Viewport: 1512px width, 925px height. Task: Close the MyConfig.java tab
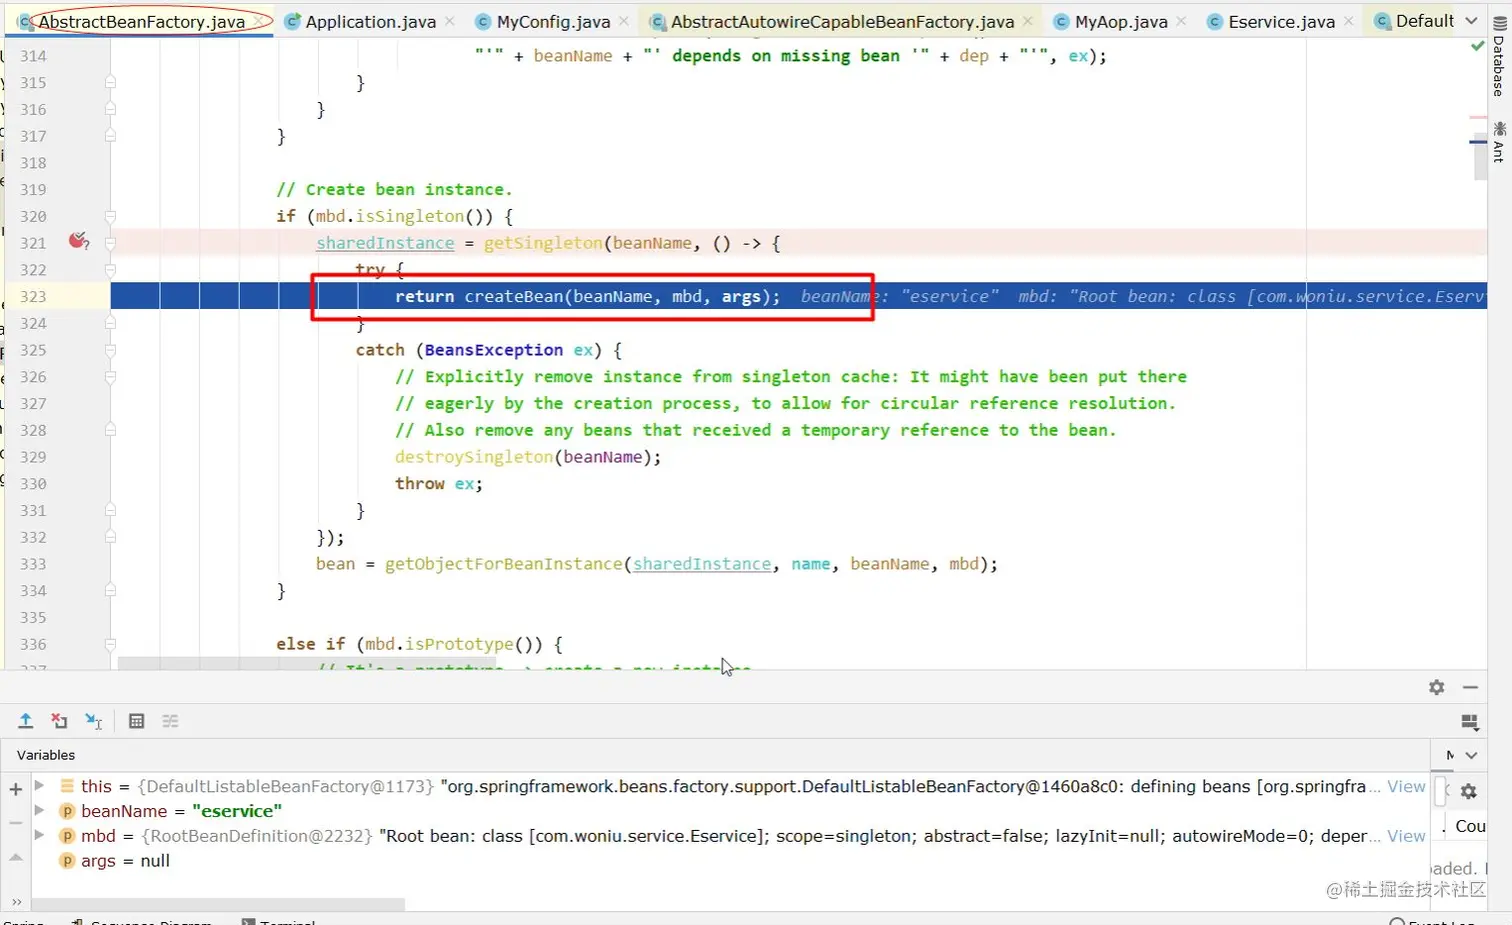click(x=624, y=21)
